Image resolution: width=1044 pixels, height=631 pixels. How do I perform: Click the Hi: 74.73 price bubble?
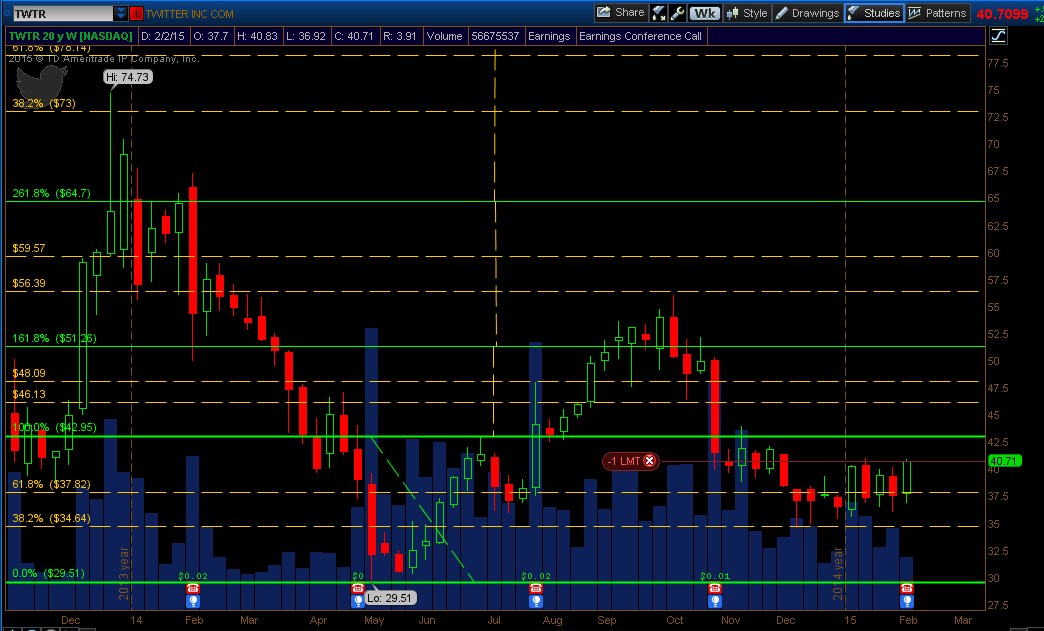[128, 77]
